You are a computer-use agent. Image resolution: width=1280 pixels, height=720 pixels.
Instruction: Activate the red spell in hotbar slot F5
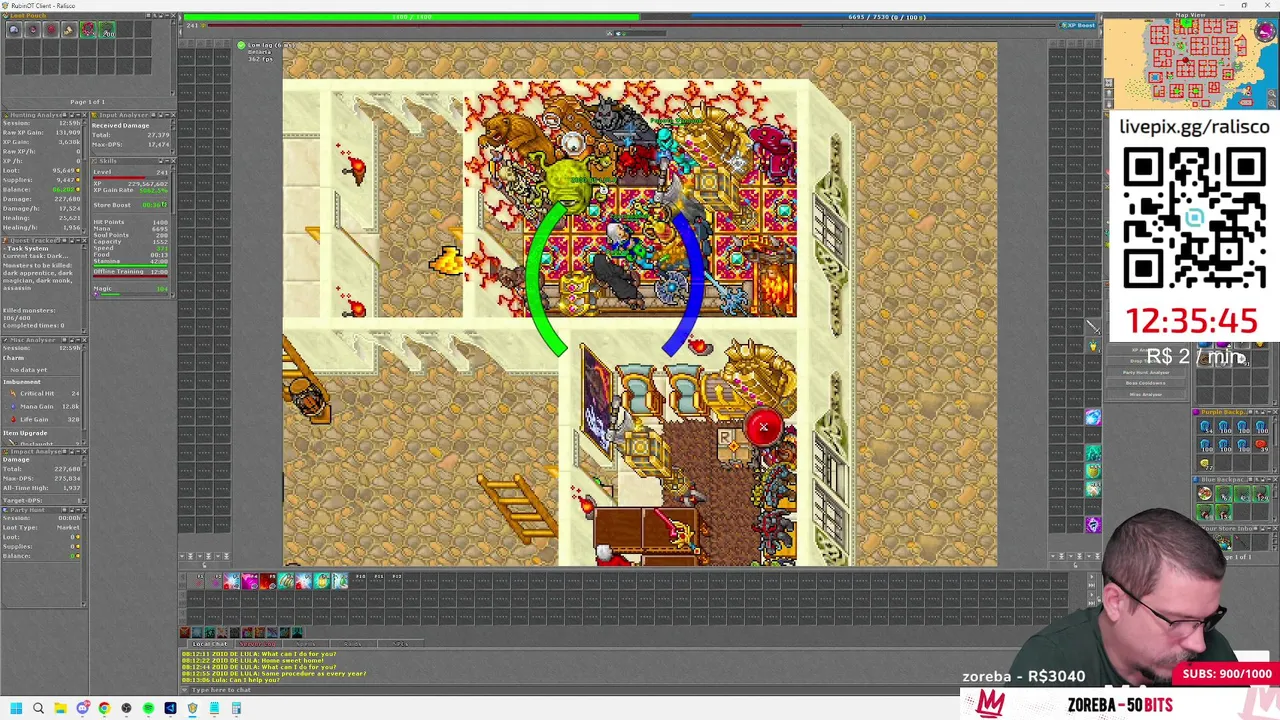268,581
